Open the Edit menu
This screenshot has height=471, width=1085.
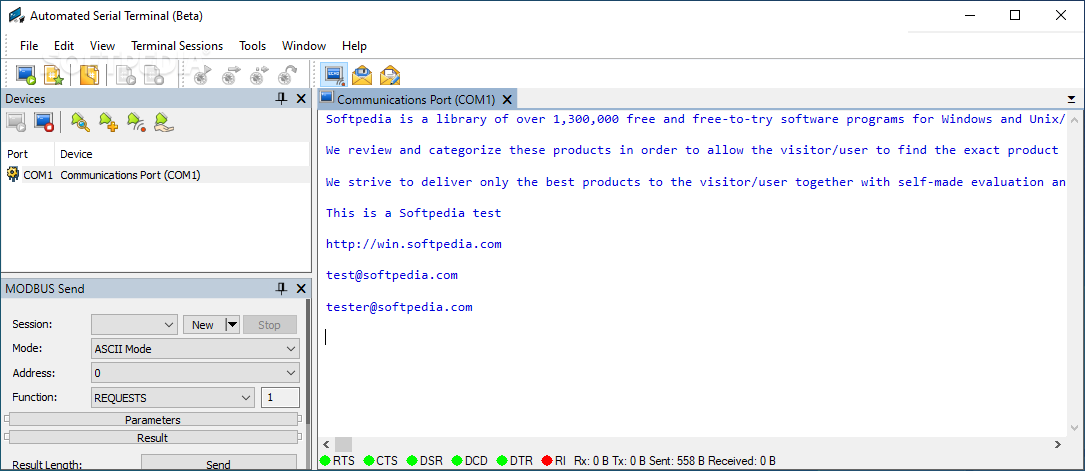(64, 46)
